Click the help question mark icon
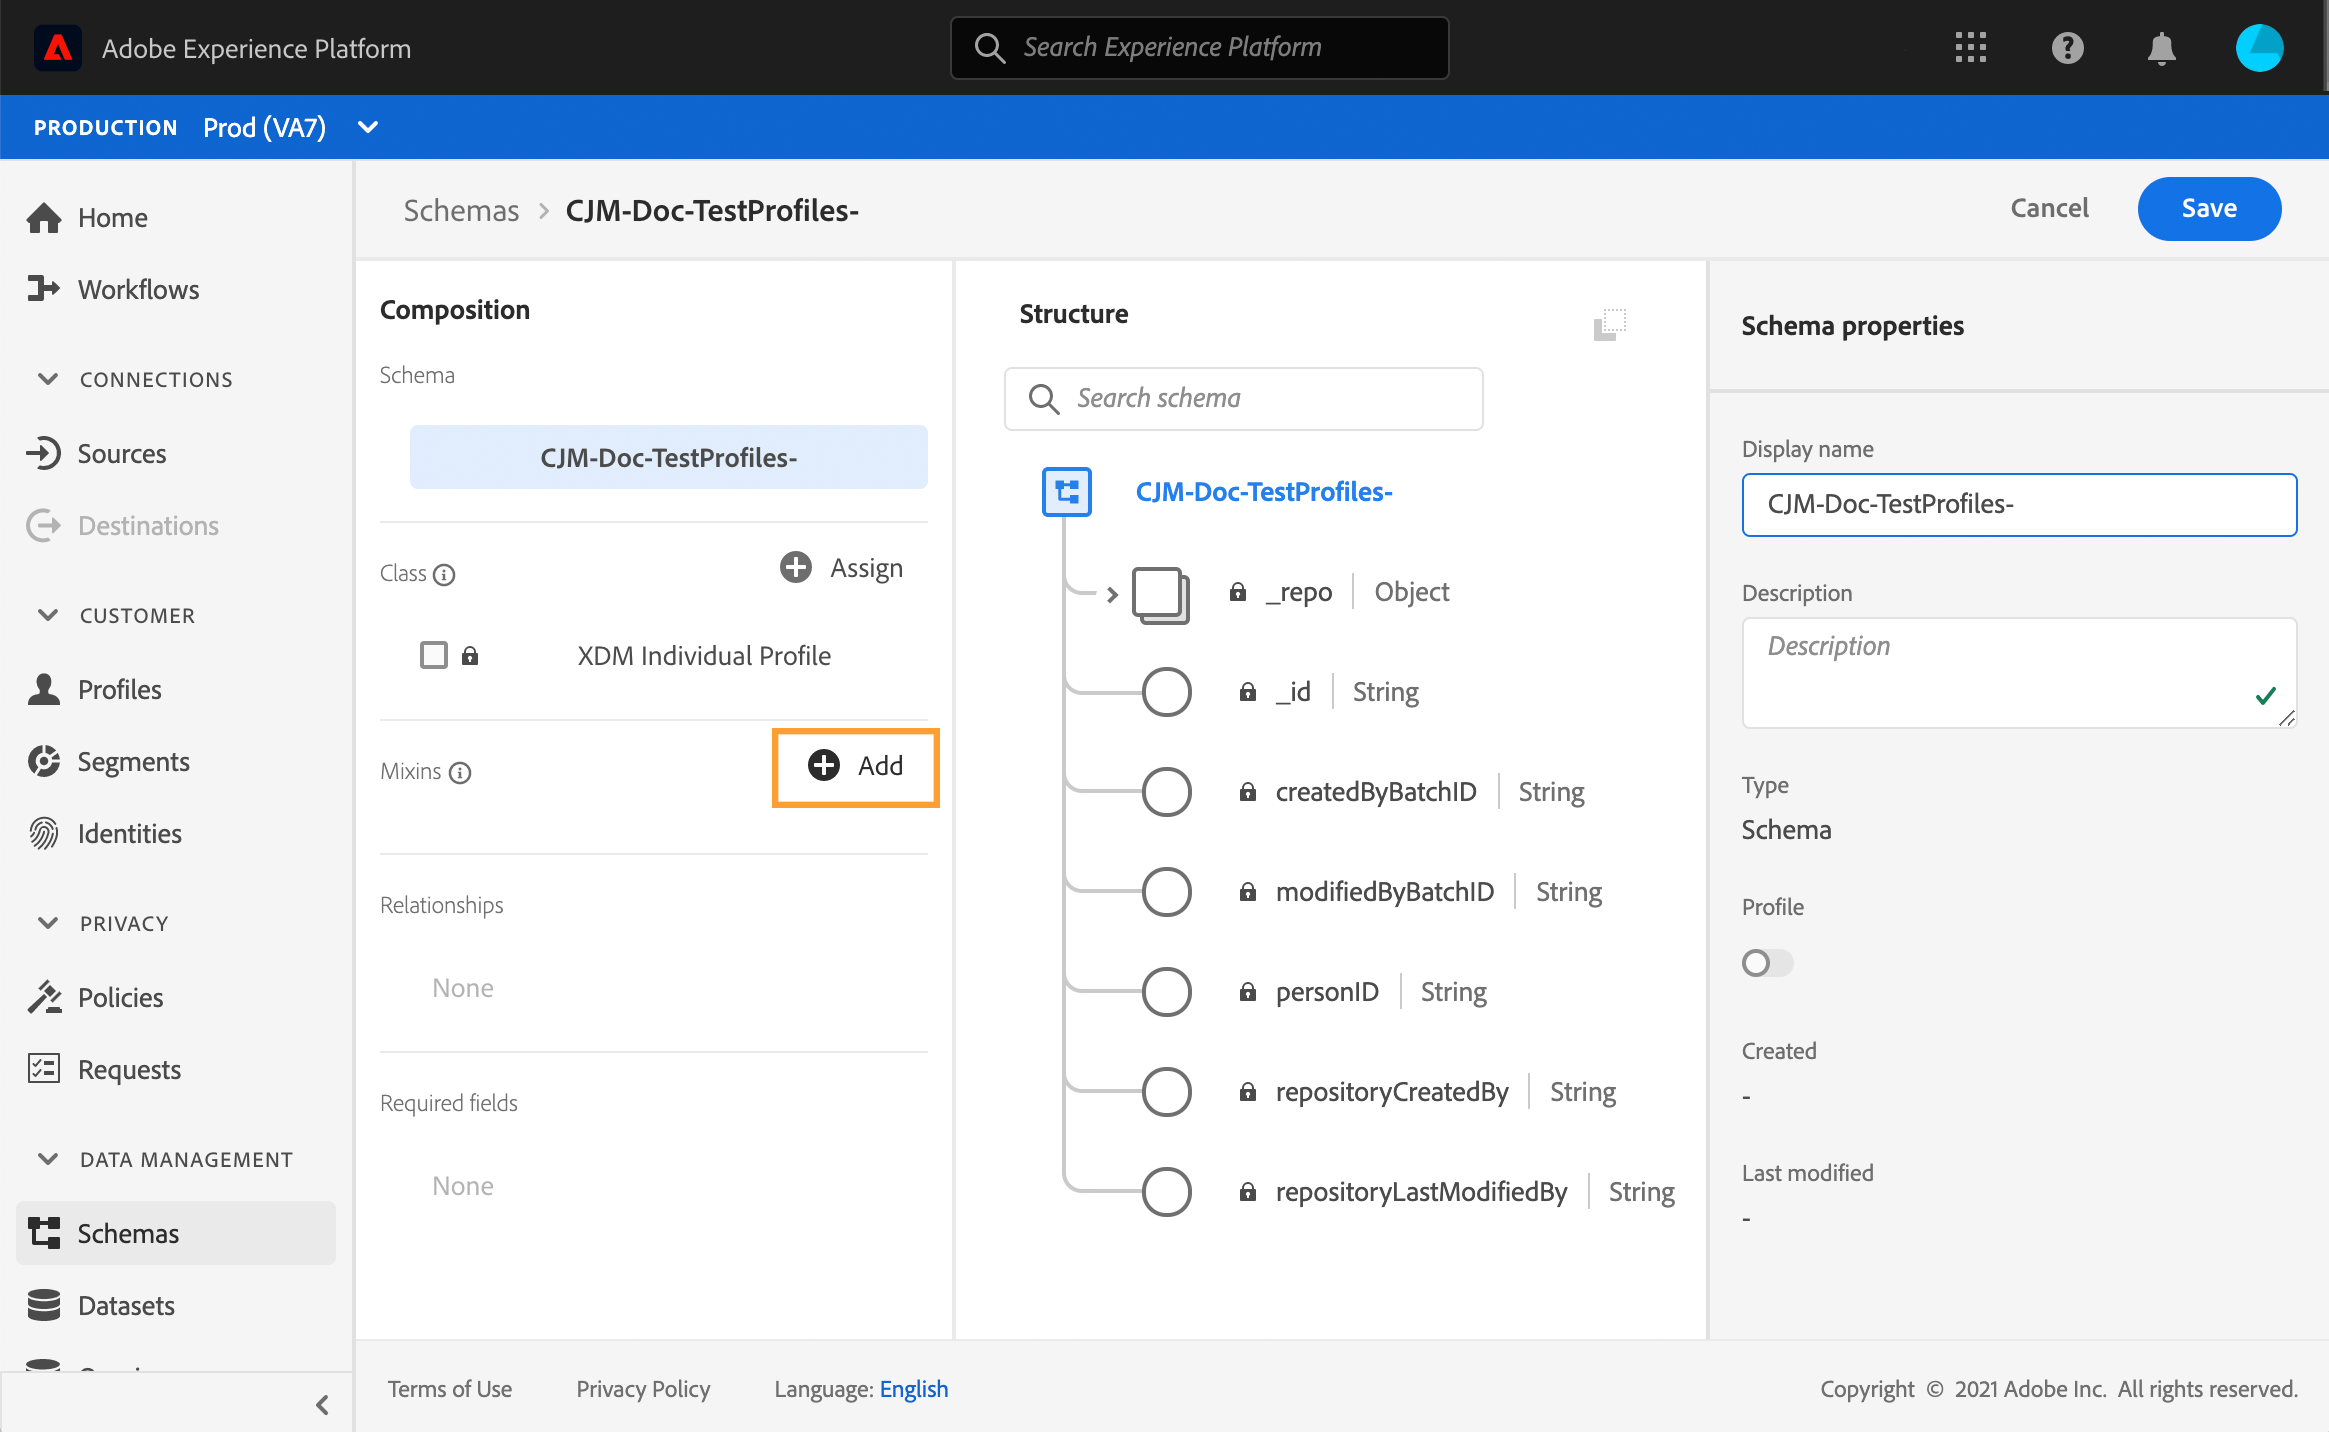 (2067, 48)
